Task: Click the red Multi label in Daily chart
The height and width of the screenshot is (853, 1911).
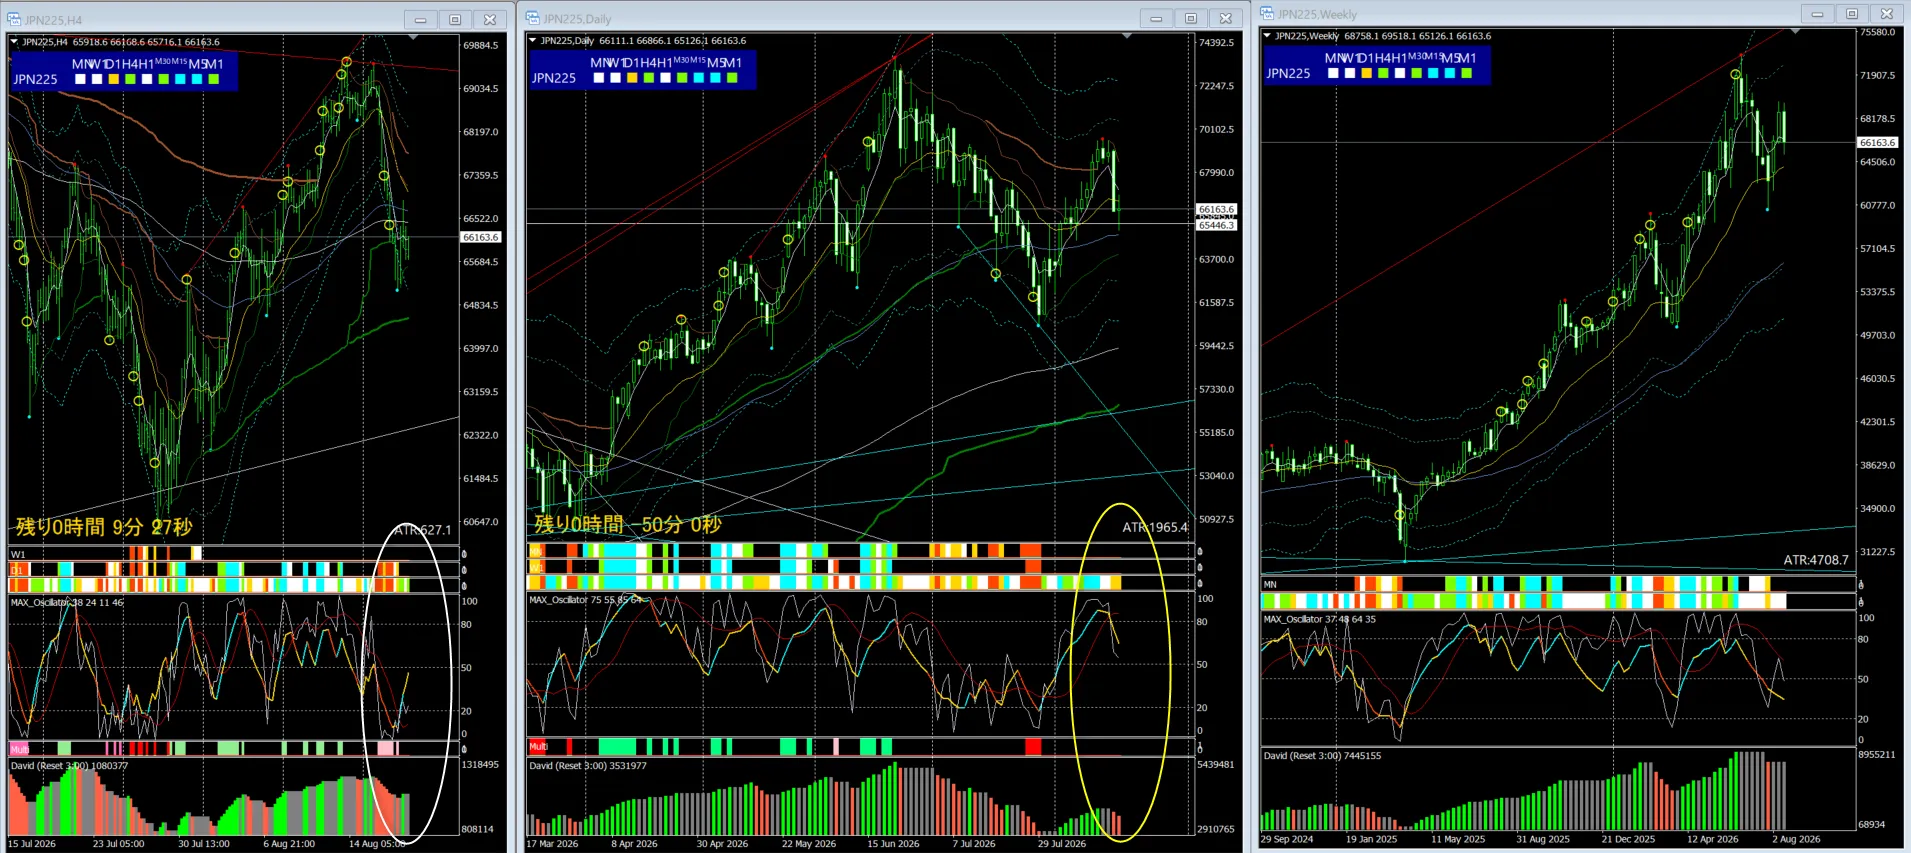Action: [x=538, y=747]
